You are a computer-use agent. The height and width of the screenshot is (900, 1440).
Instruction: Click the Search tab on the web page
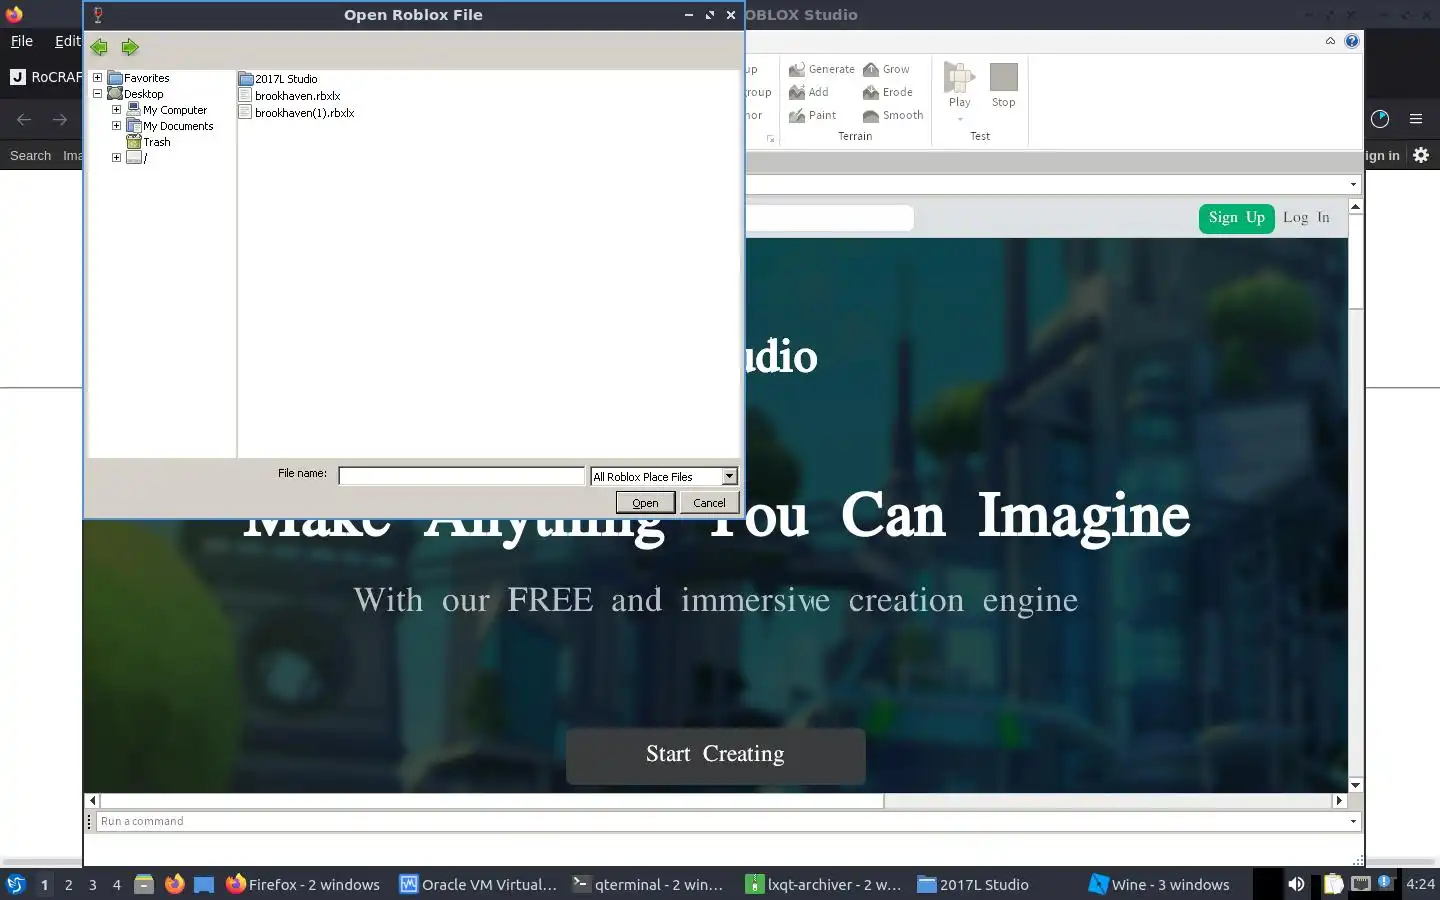tap(30, 156)
